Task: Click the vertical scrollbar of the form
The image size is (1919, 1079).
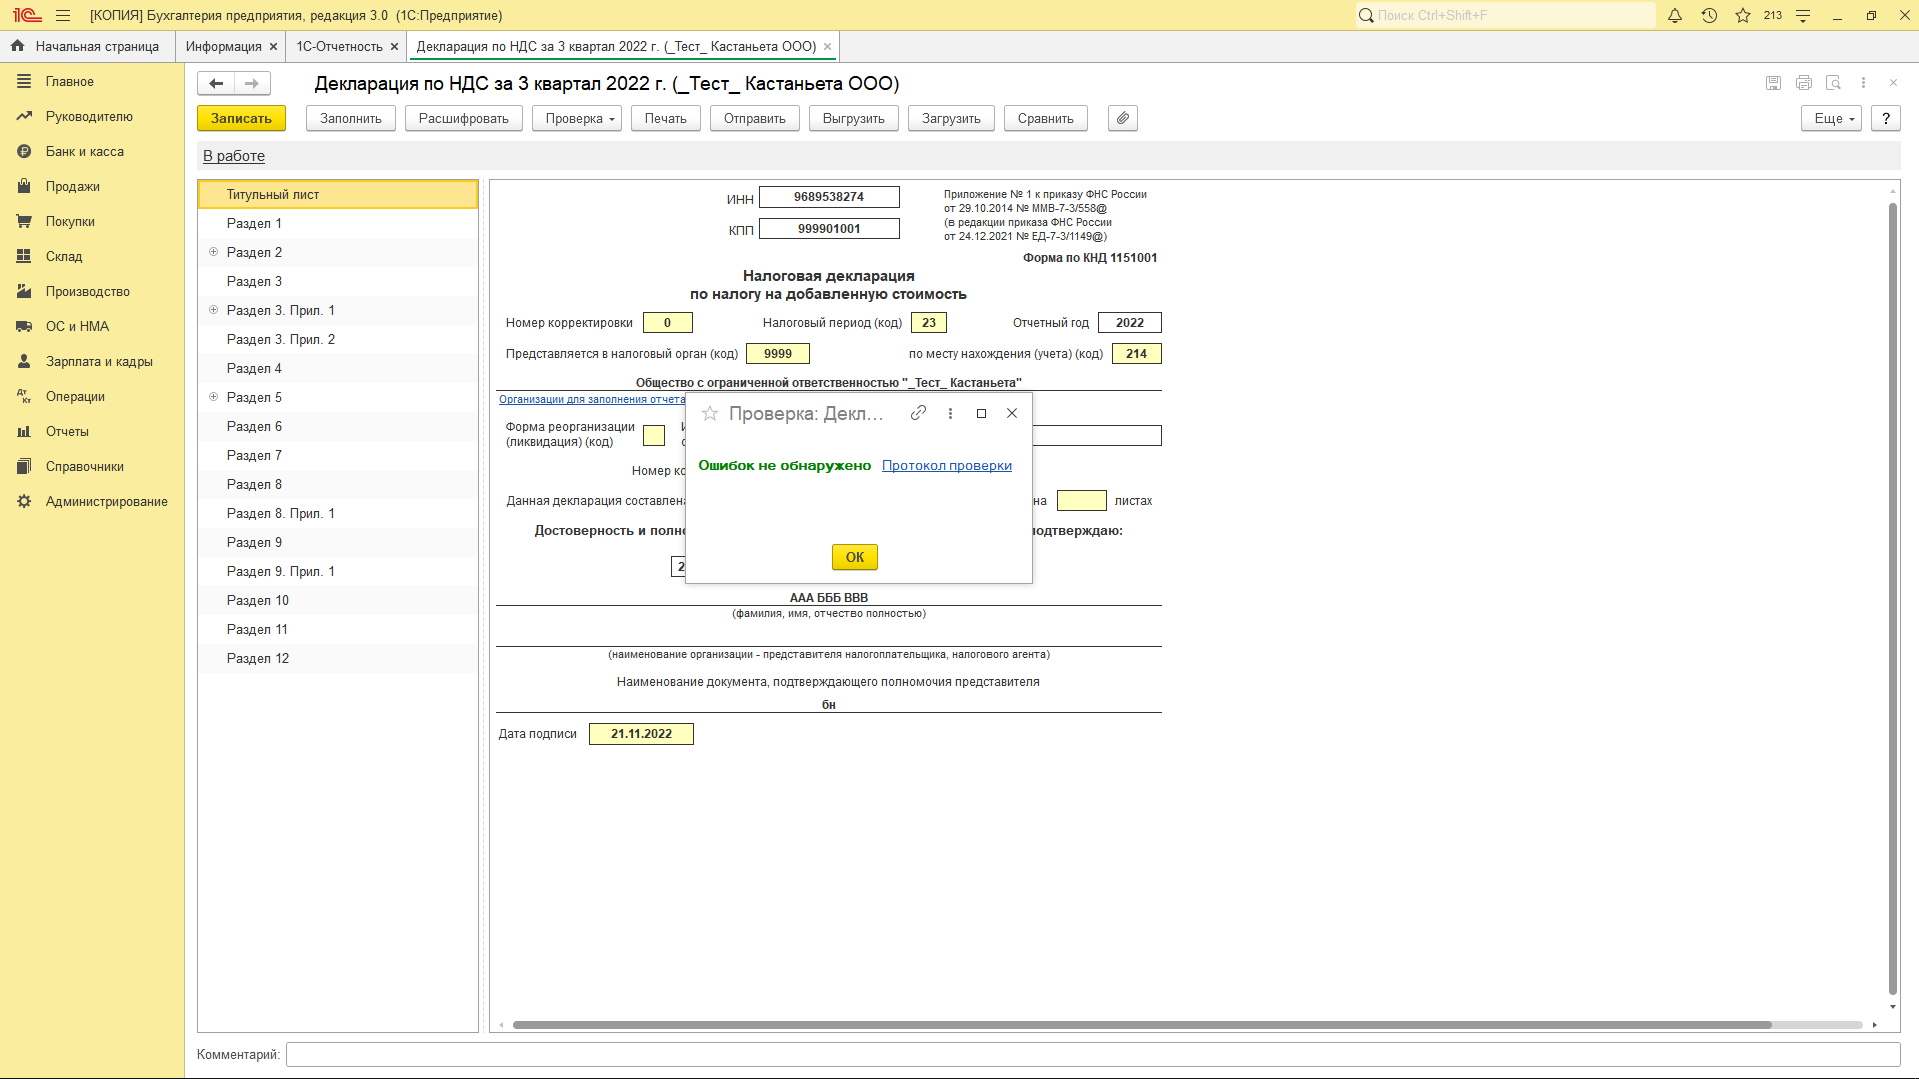Action: point(1892,600)
